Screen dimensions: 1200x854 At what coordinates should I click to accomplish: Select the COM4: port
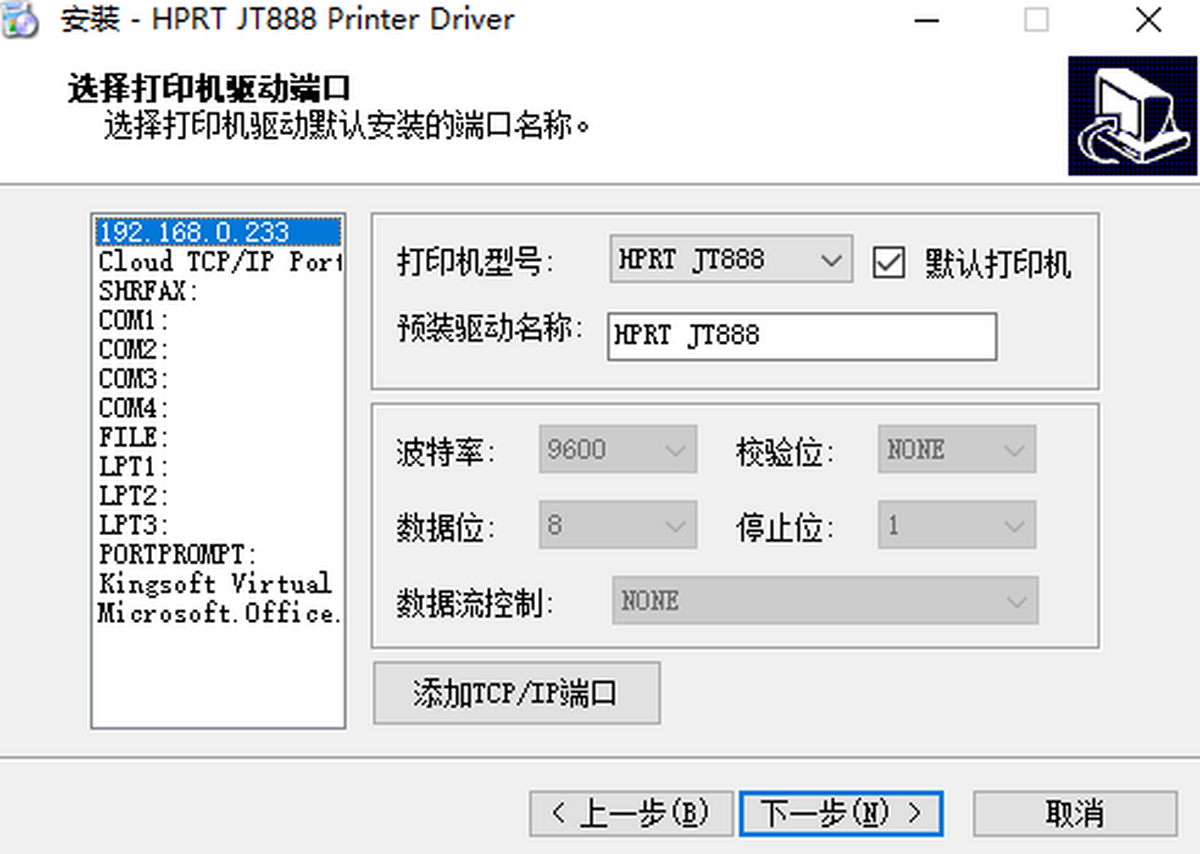[218, 408]
